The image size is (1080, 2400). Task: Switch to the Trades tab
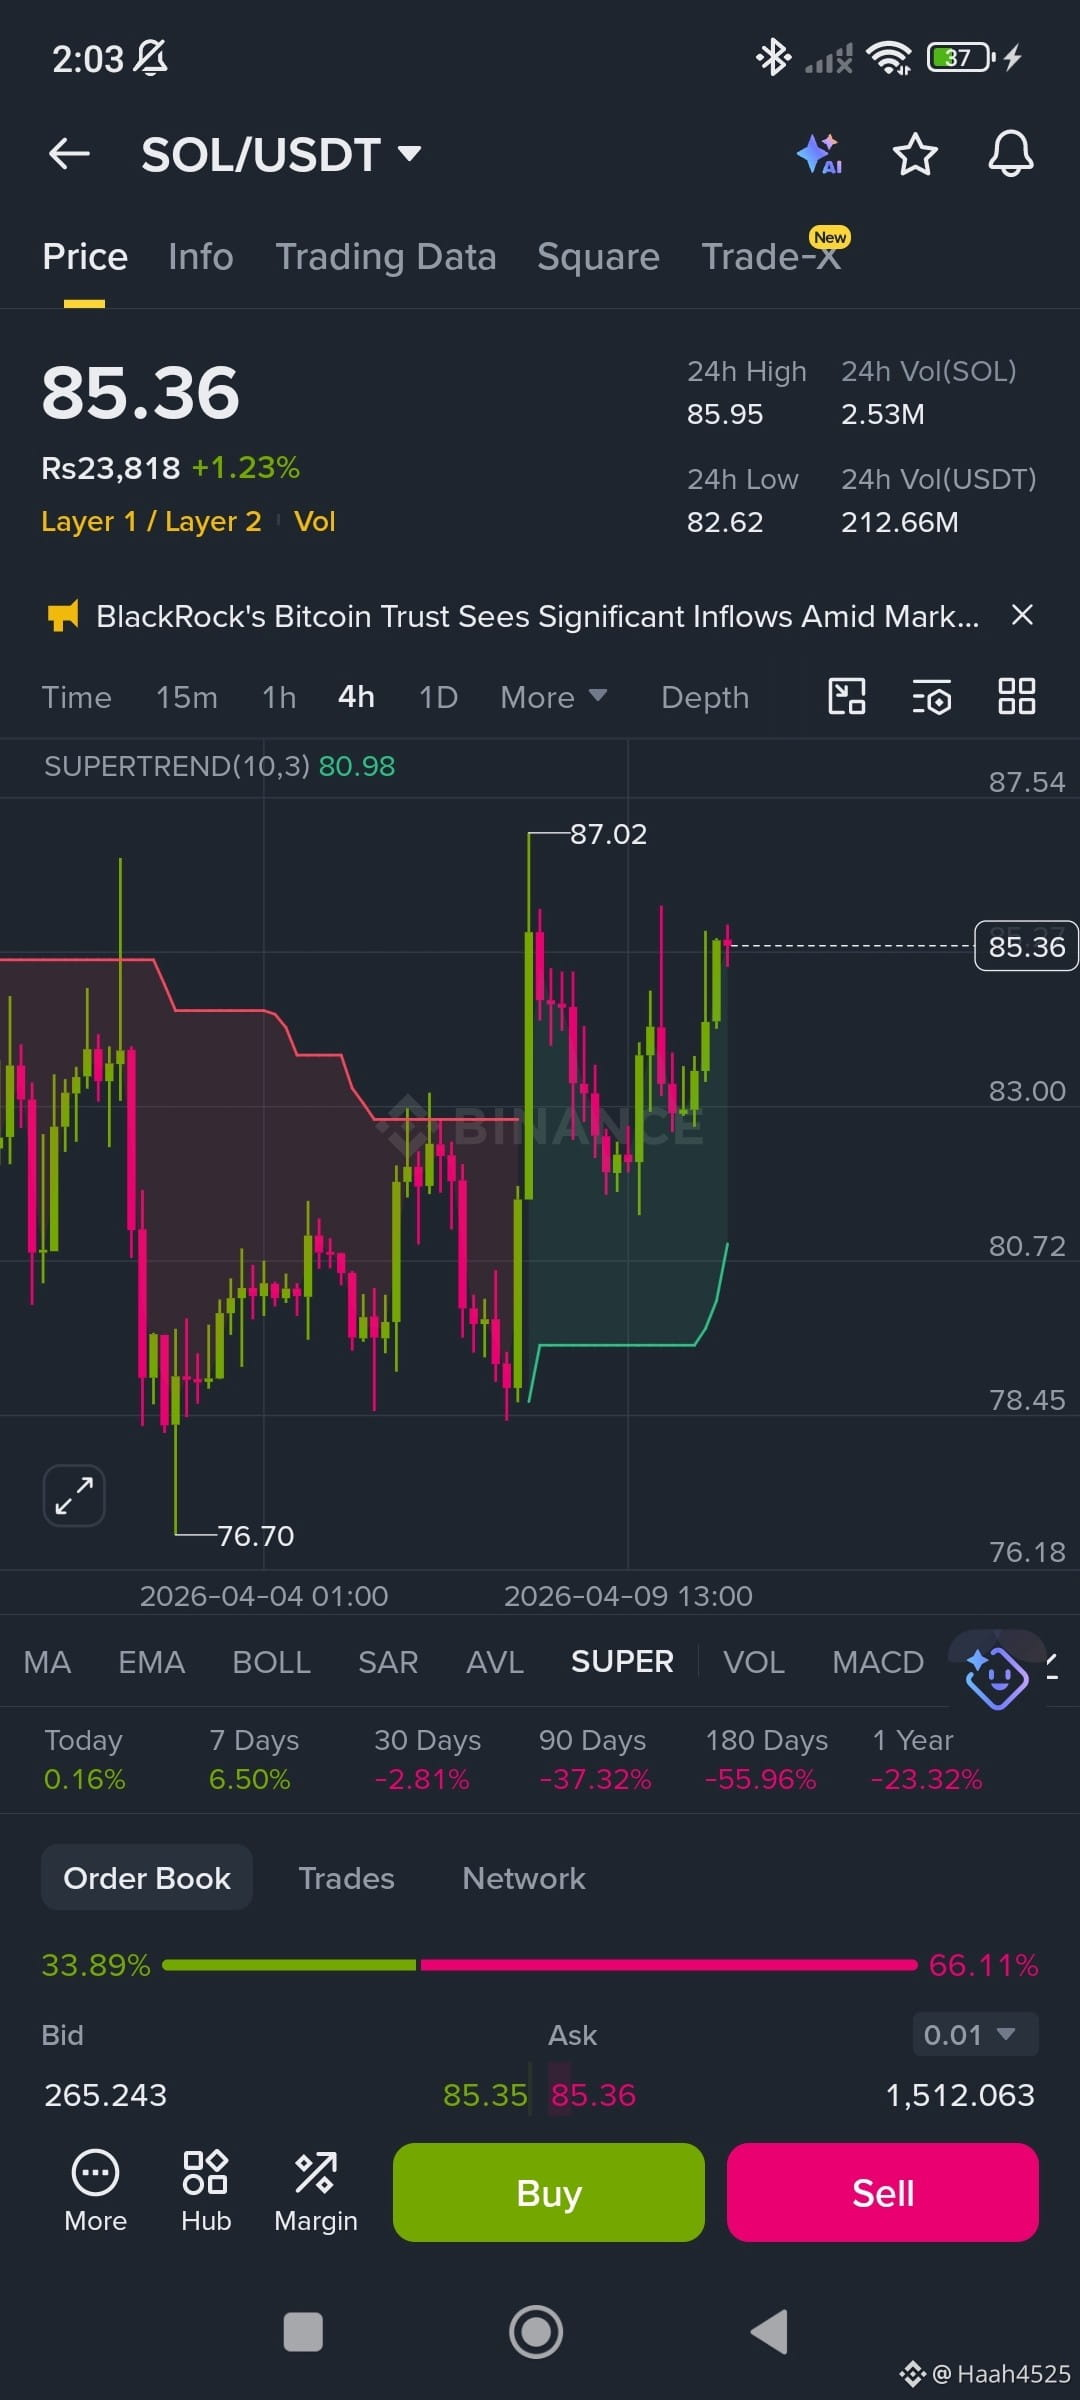[x=347, y=1878]
